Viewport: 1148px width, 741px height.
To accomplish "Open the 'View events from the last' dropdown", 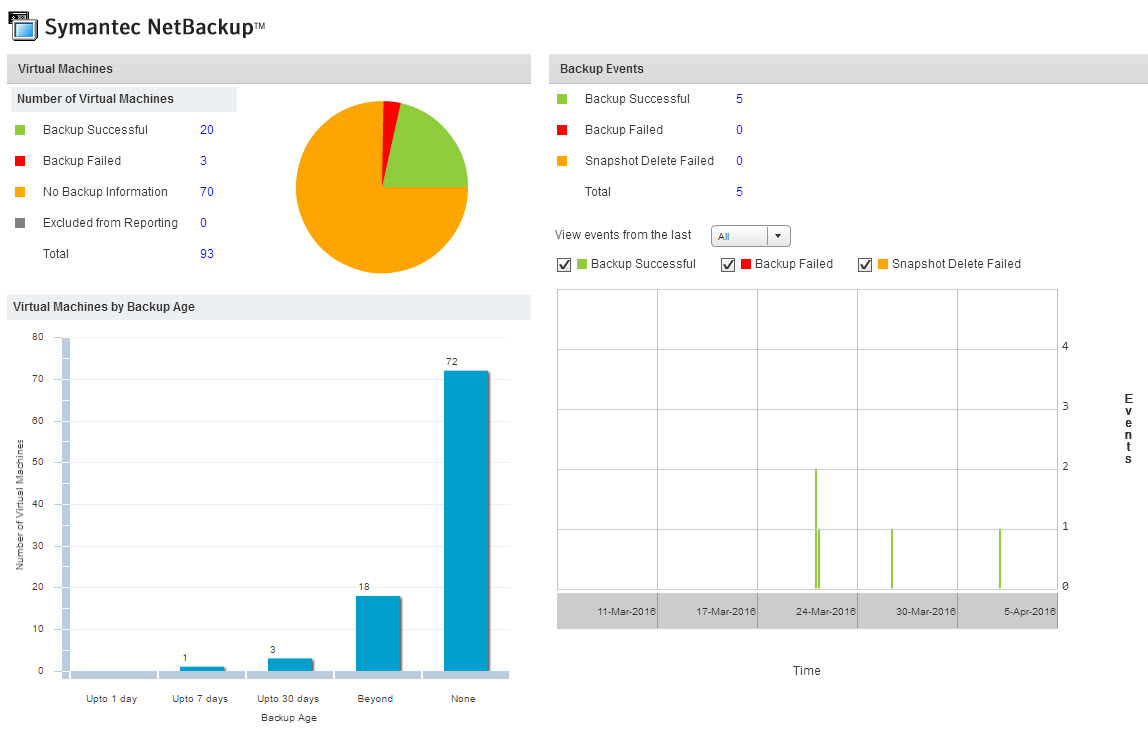I will (750, 236).
